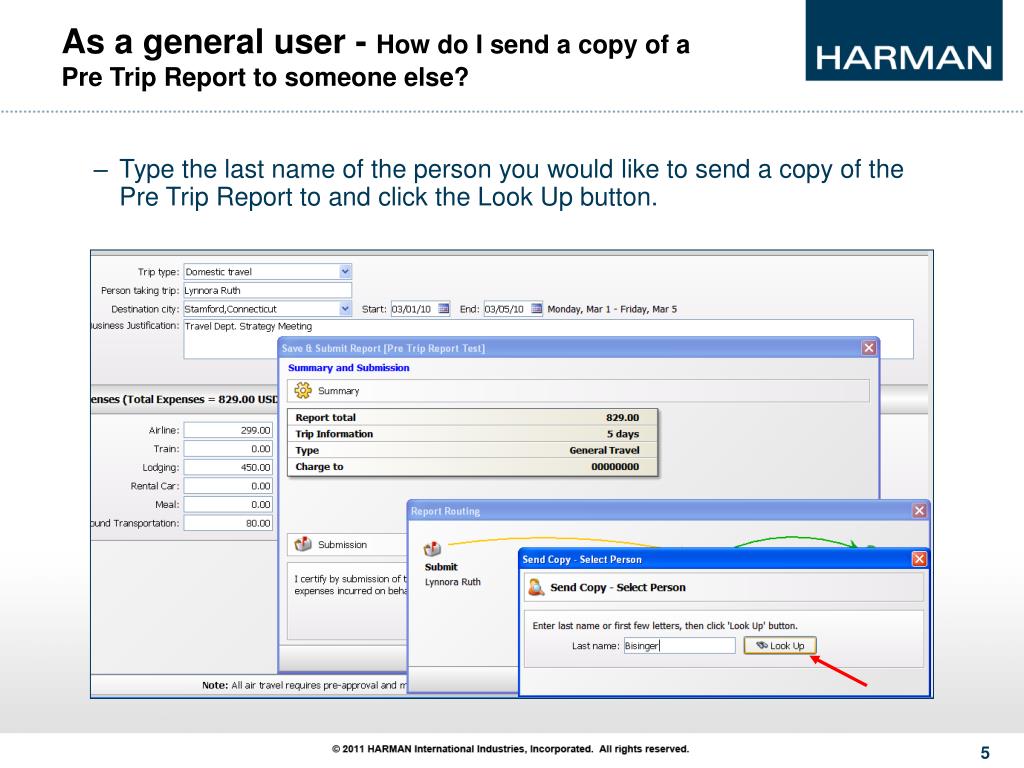The width and height of the screenshot is (1024, 768).
Task: Click the Train amount field
Action: pyautogui.click(x=228, y=449)
